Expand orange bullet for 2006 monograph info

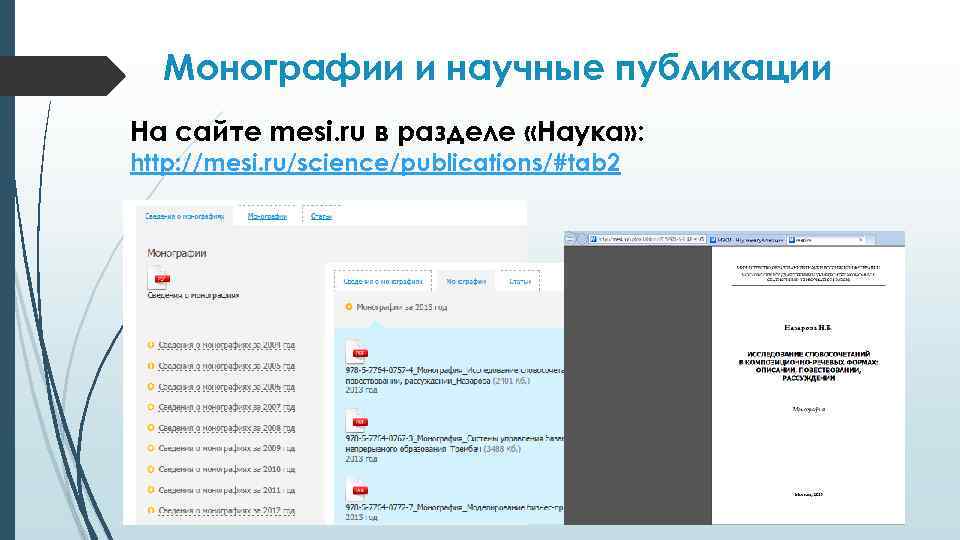click(151, 387)
